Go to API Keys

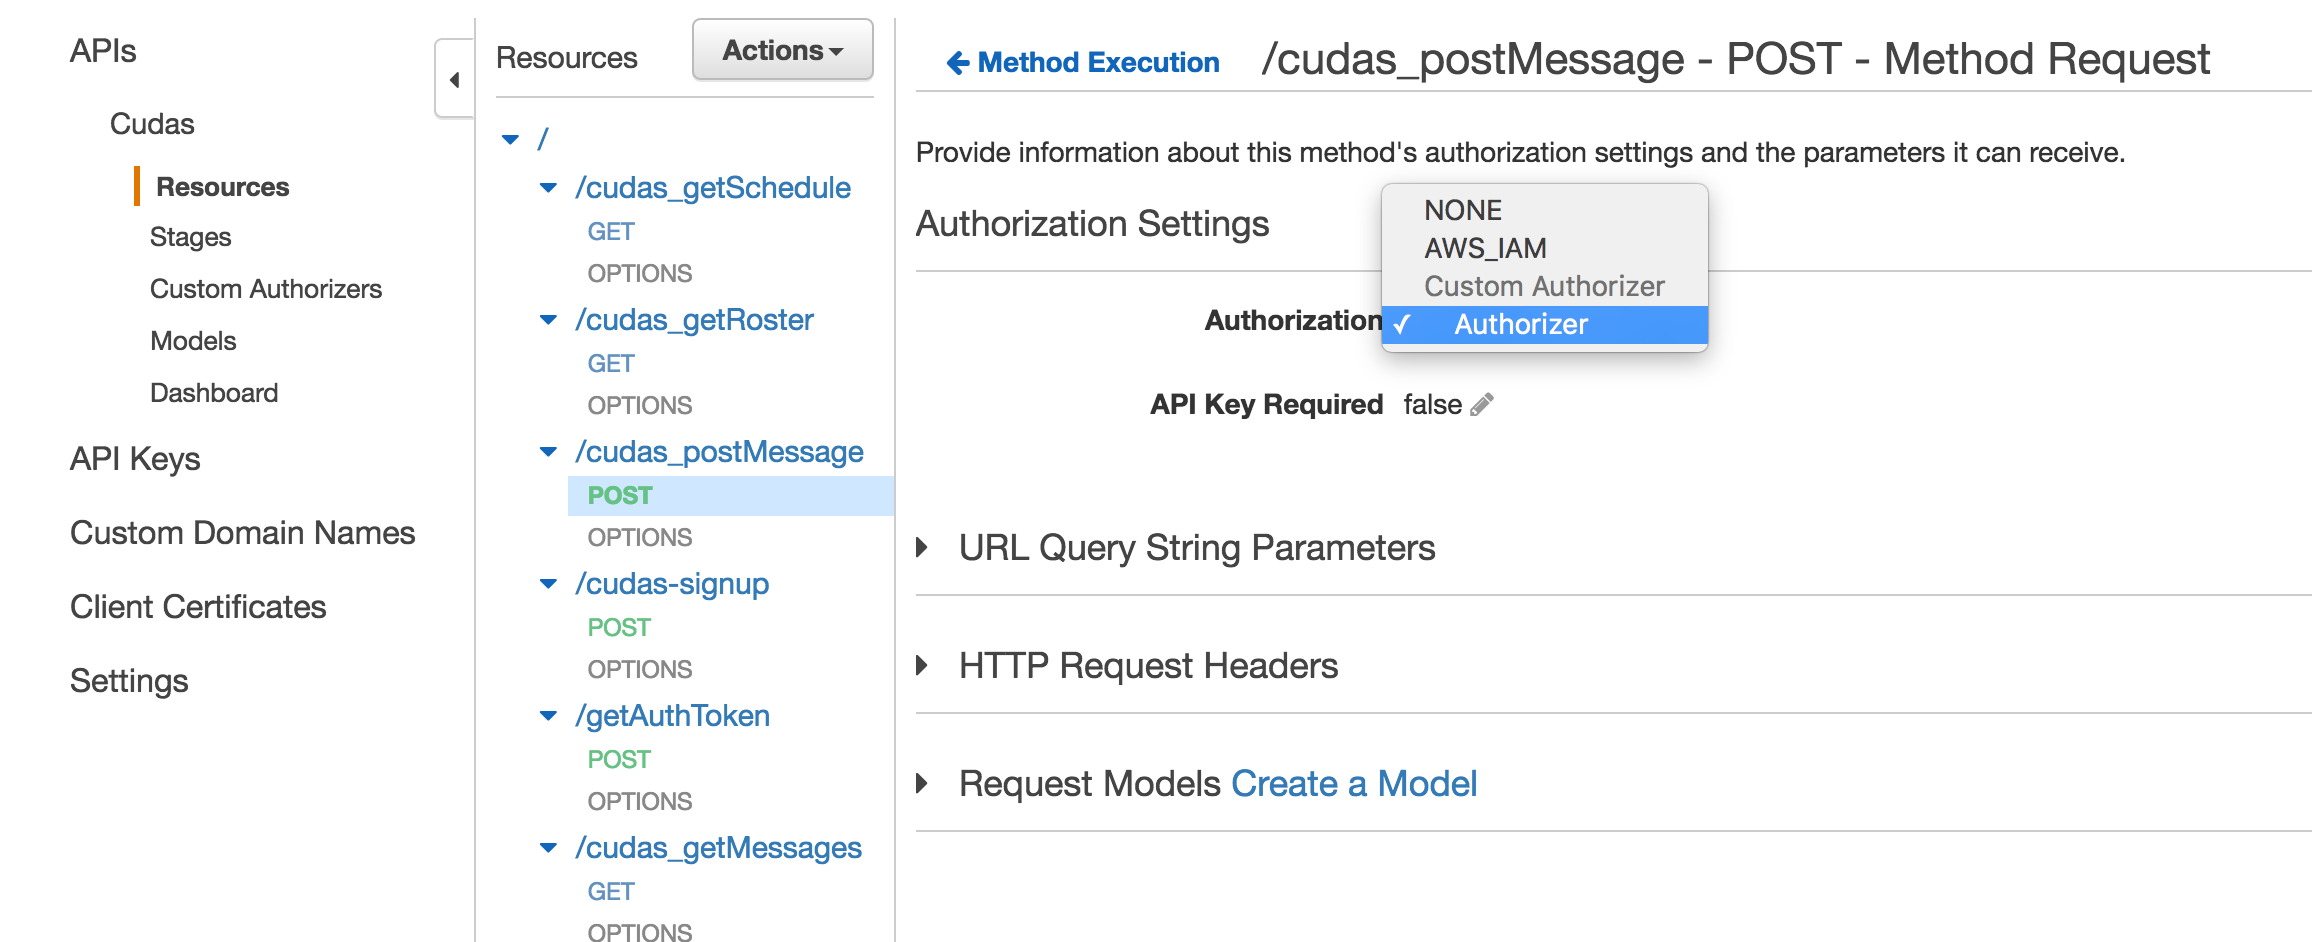pyautogui.click(x=135, y=459)
